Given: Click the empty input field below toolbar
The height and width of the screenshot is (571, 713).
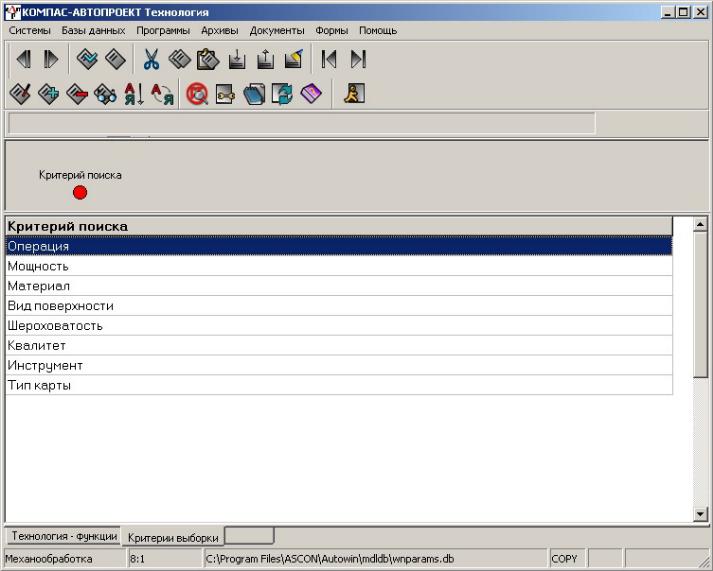Looking at the screenshot, I should point(301,123).
